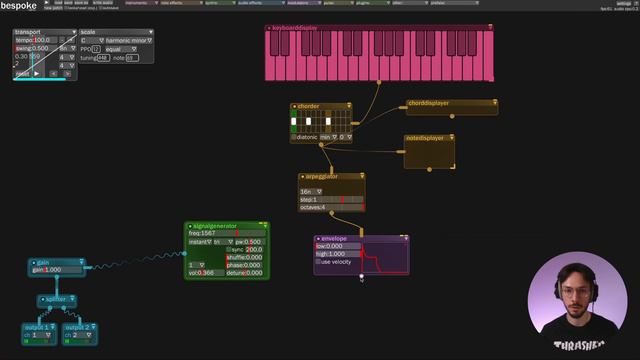Open the prefabs menu
The image size is (640, 360).
click(454, 3)
